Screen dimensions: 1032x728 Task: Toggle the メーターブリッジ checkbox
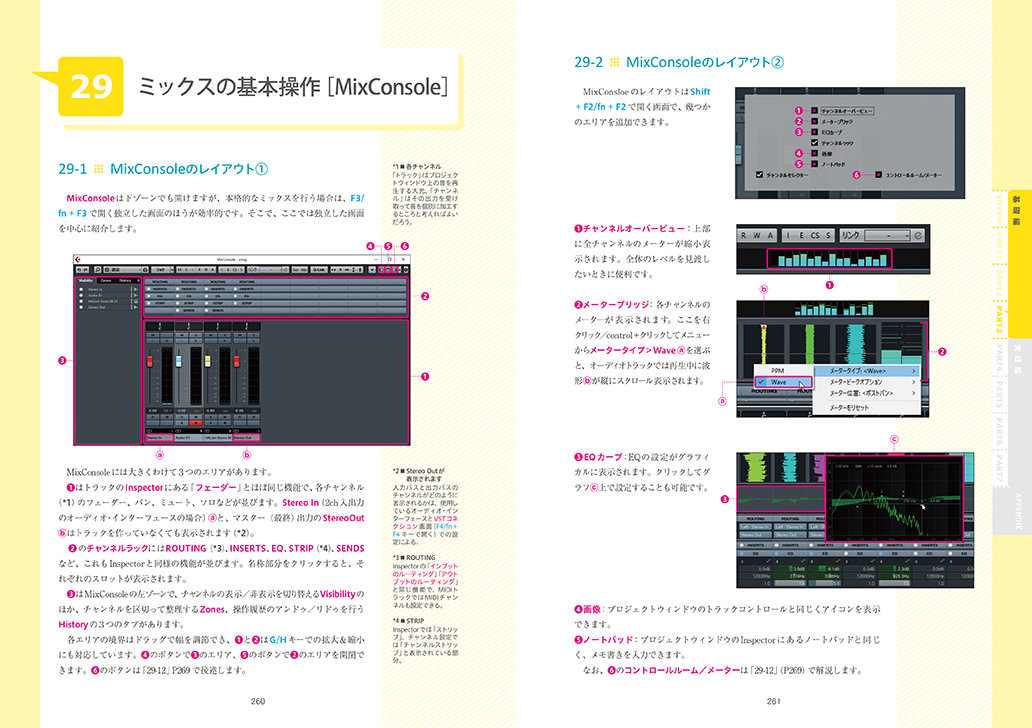814,121
